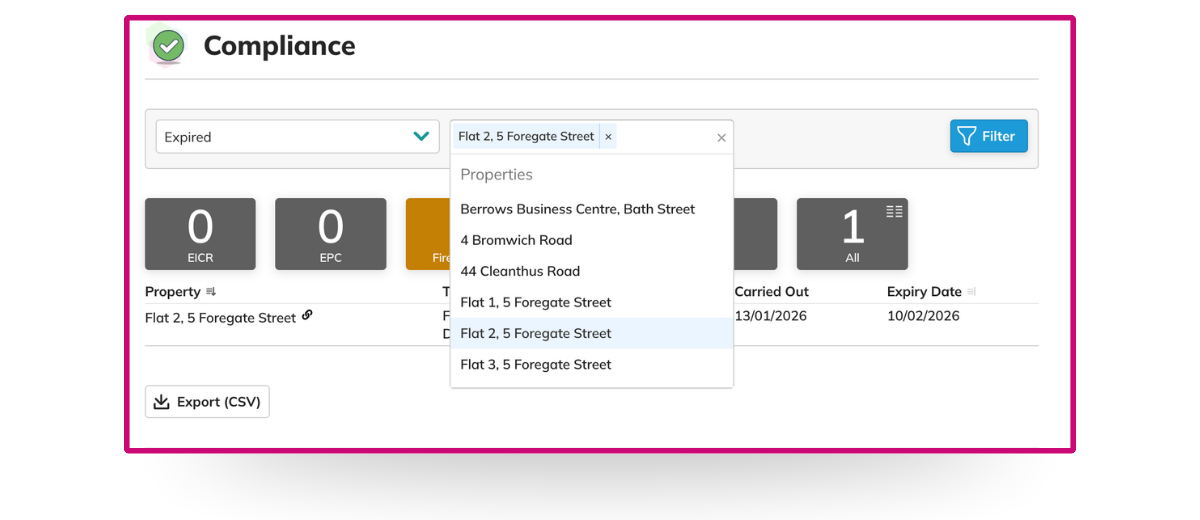Open the Expired status dropdown
1200x520 pixels.
297,137
